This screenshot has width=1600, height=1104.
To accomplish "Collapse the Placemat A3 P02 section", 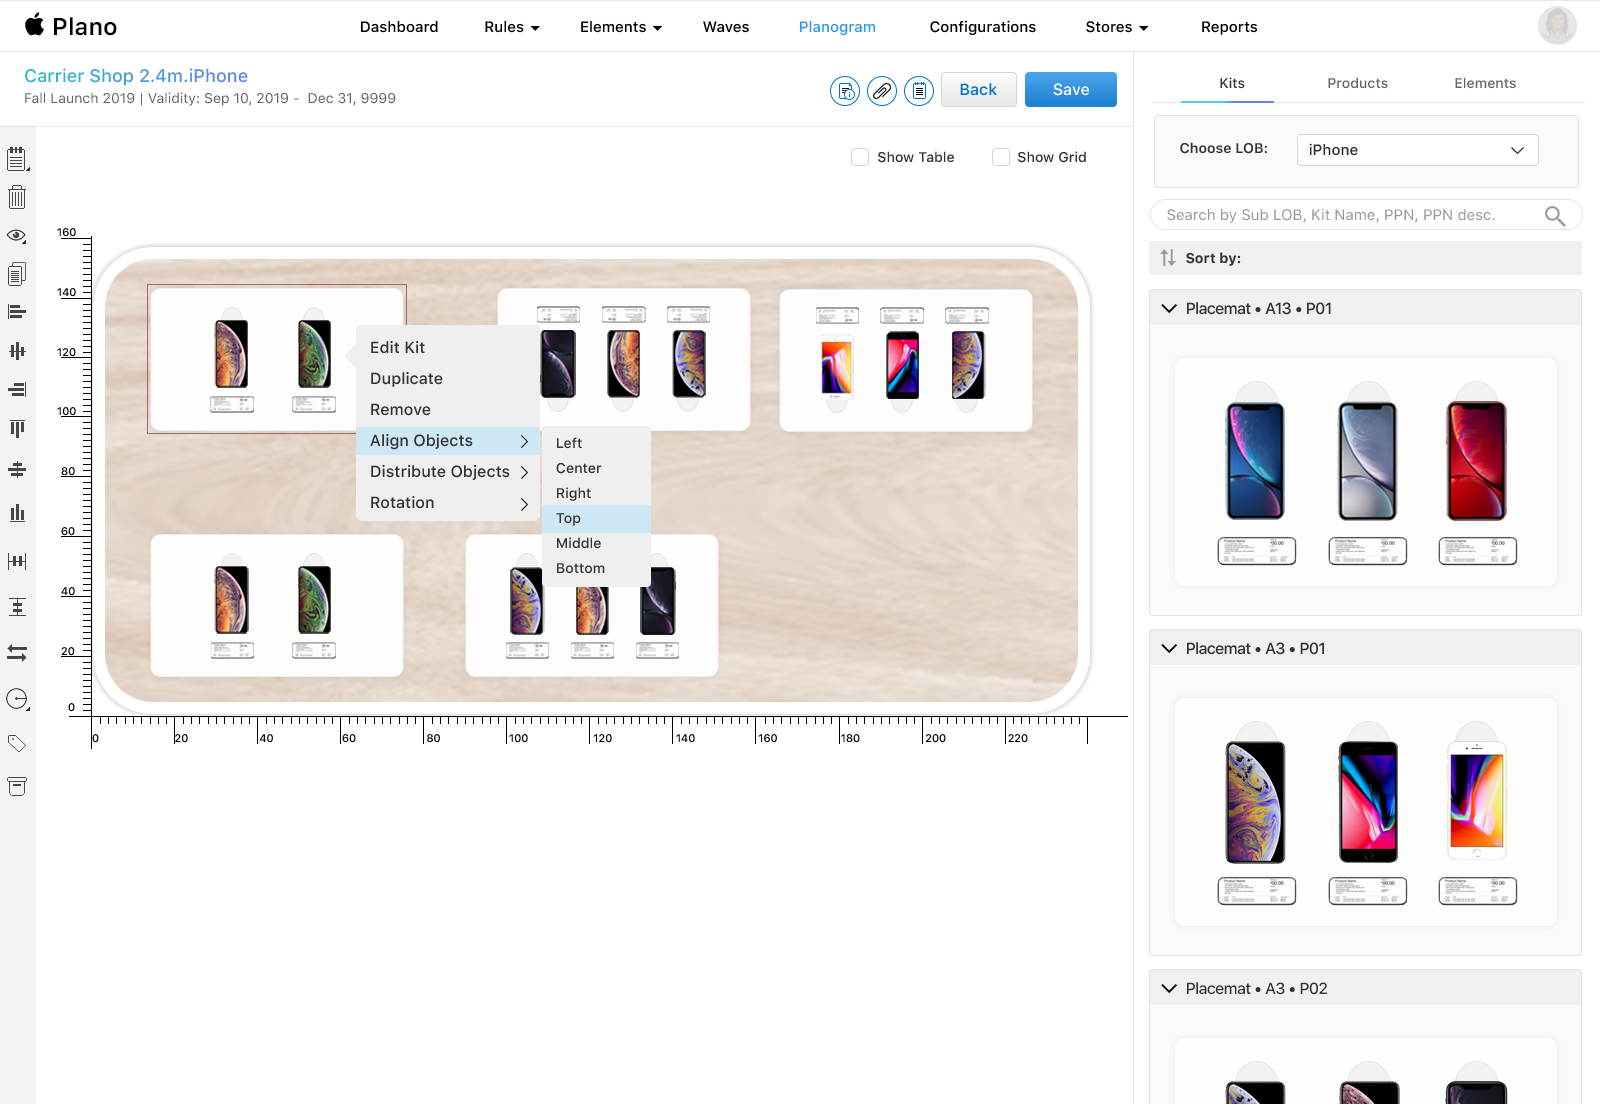I will 1169,989.
